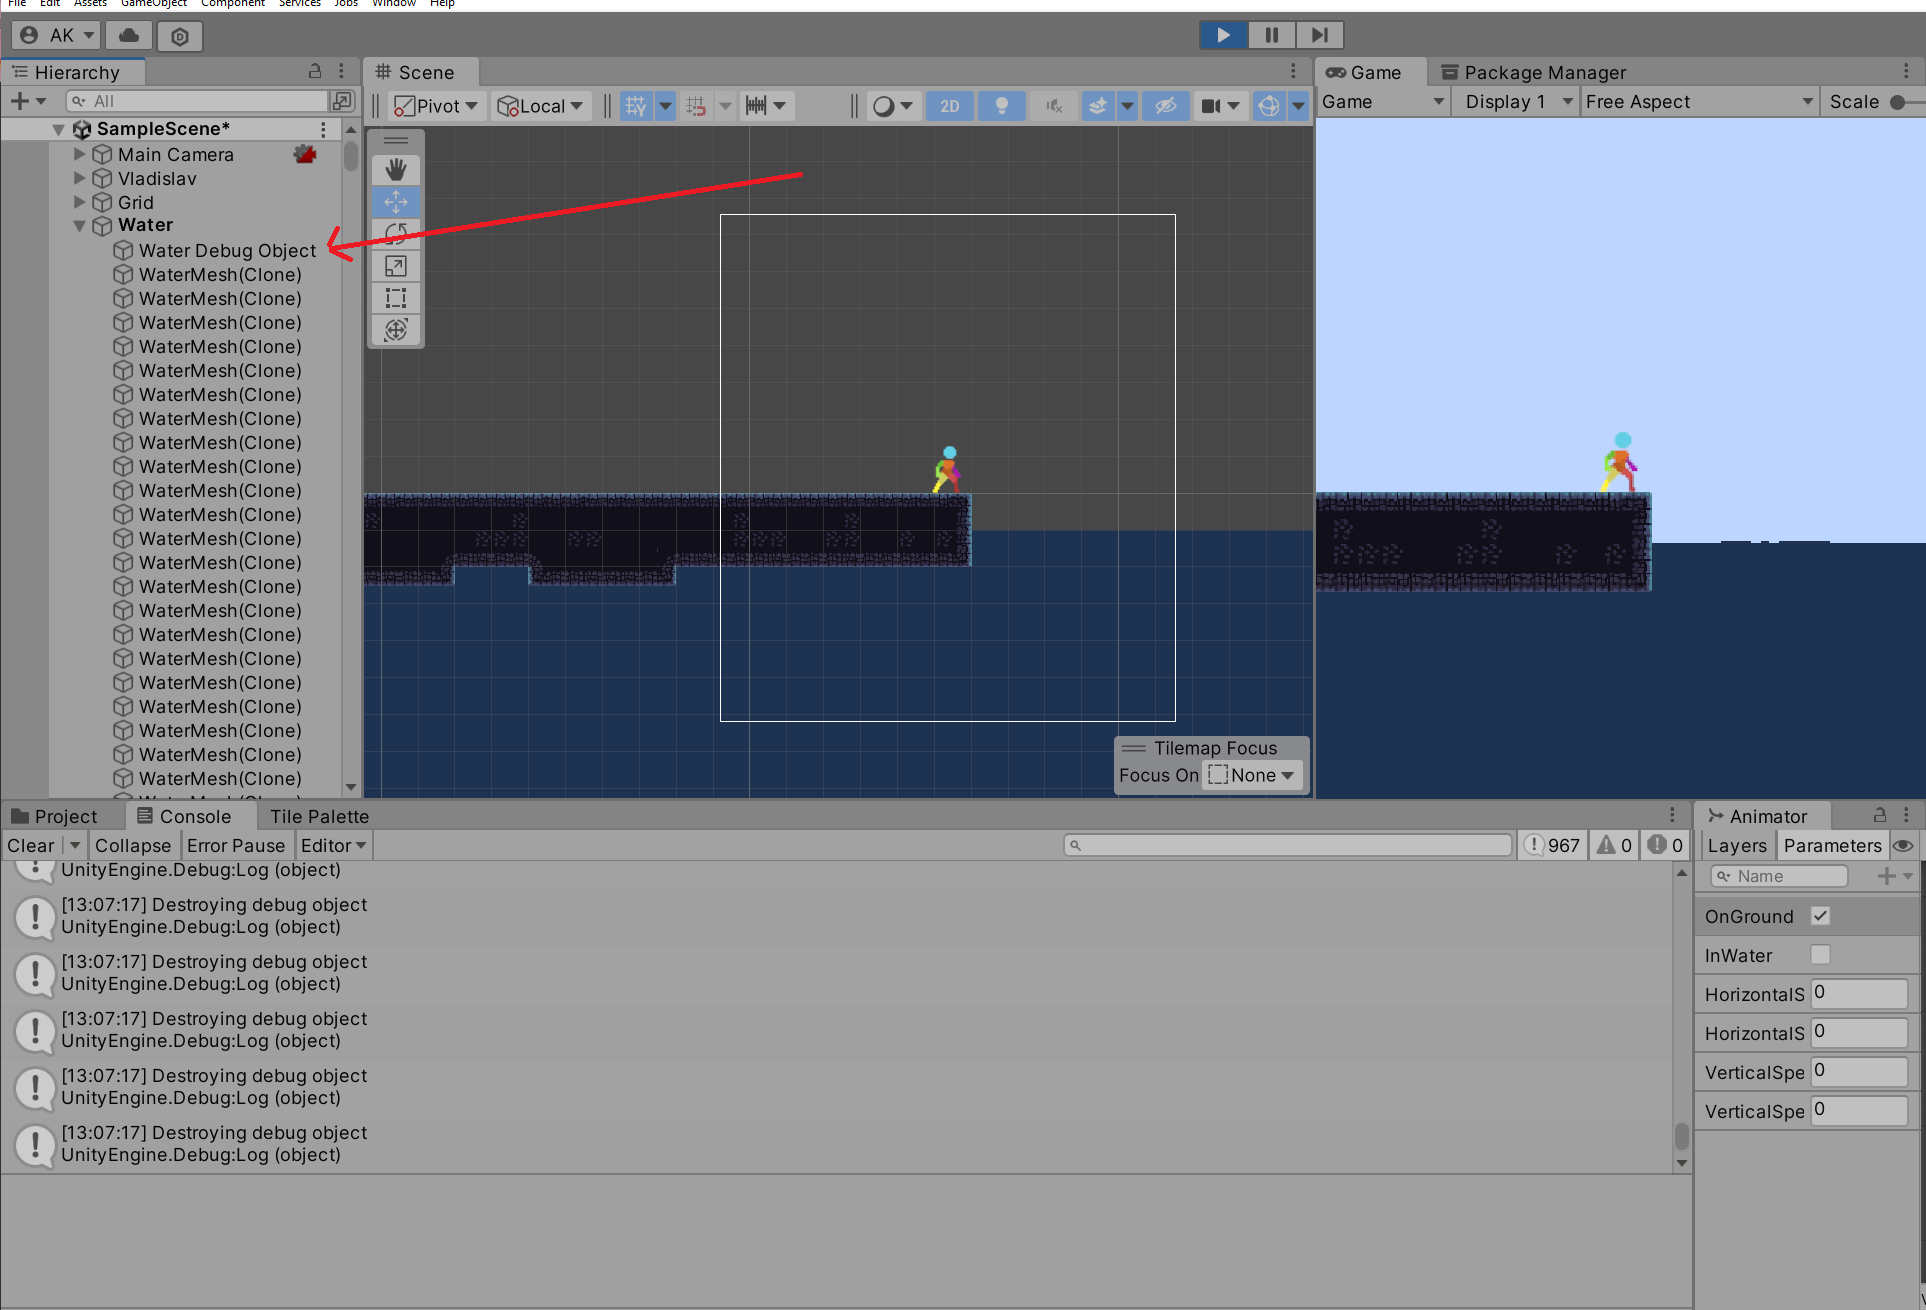Open the AK account dropdown

[56, 35]
